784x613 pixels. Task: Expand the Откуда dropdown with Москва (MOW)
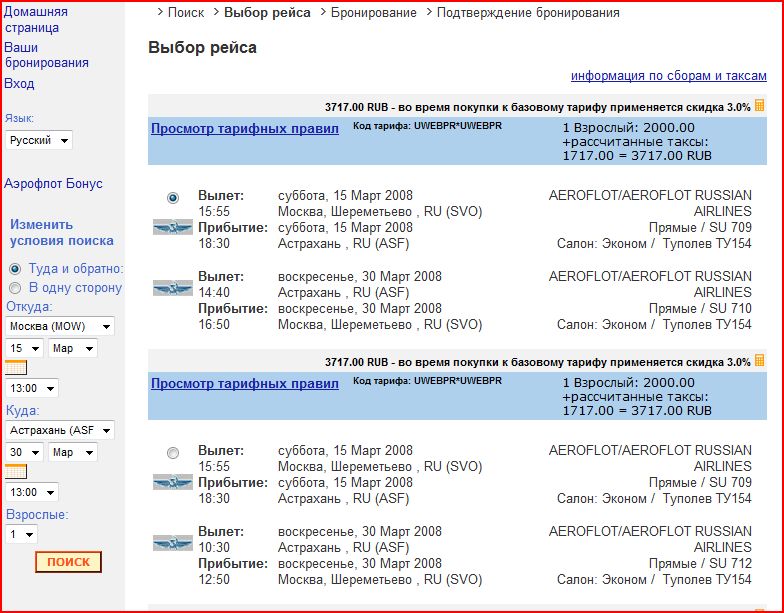pos(60,326)
